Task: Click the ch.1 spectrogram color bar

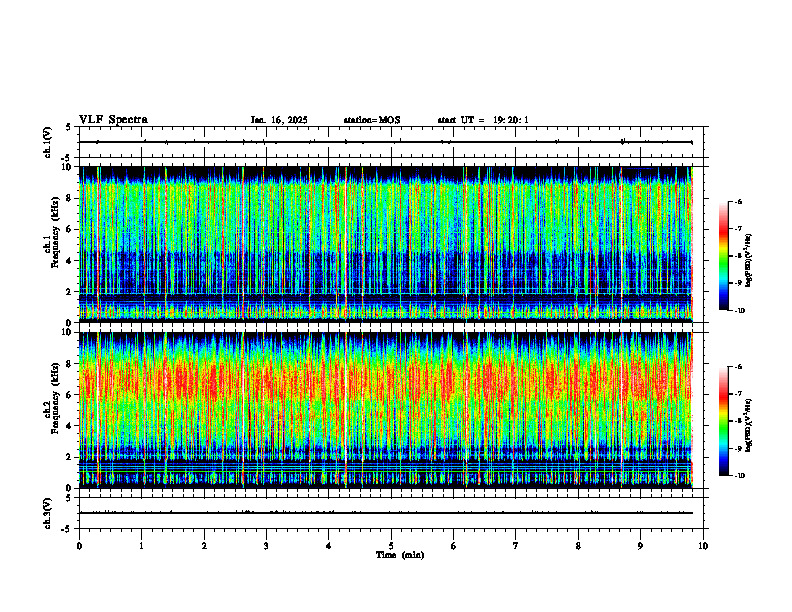Action: (723, 256)
